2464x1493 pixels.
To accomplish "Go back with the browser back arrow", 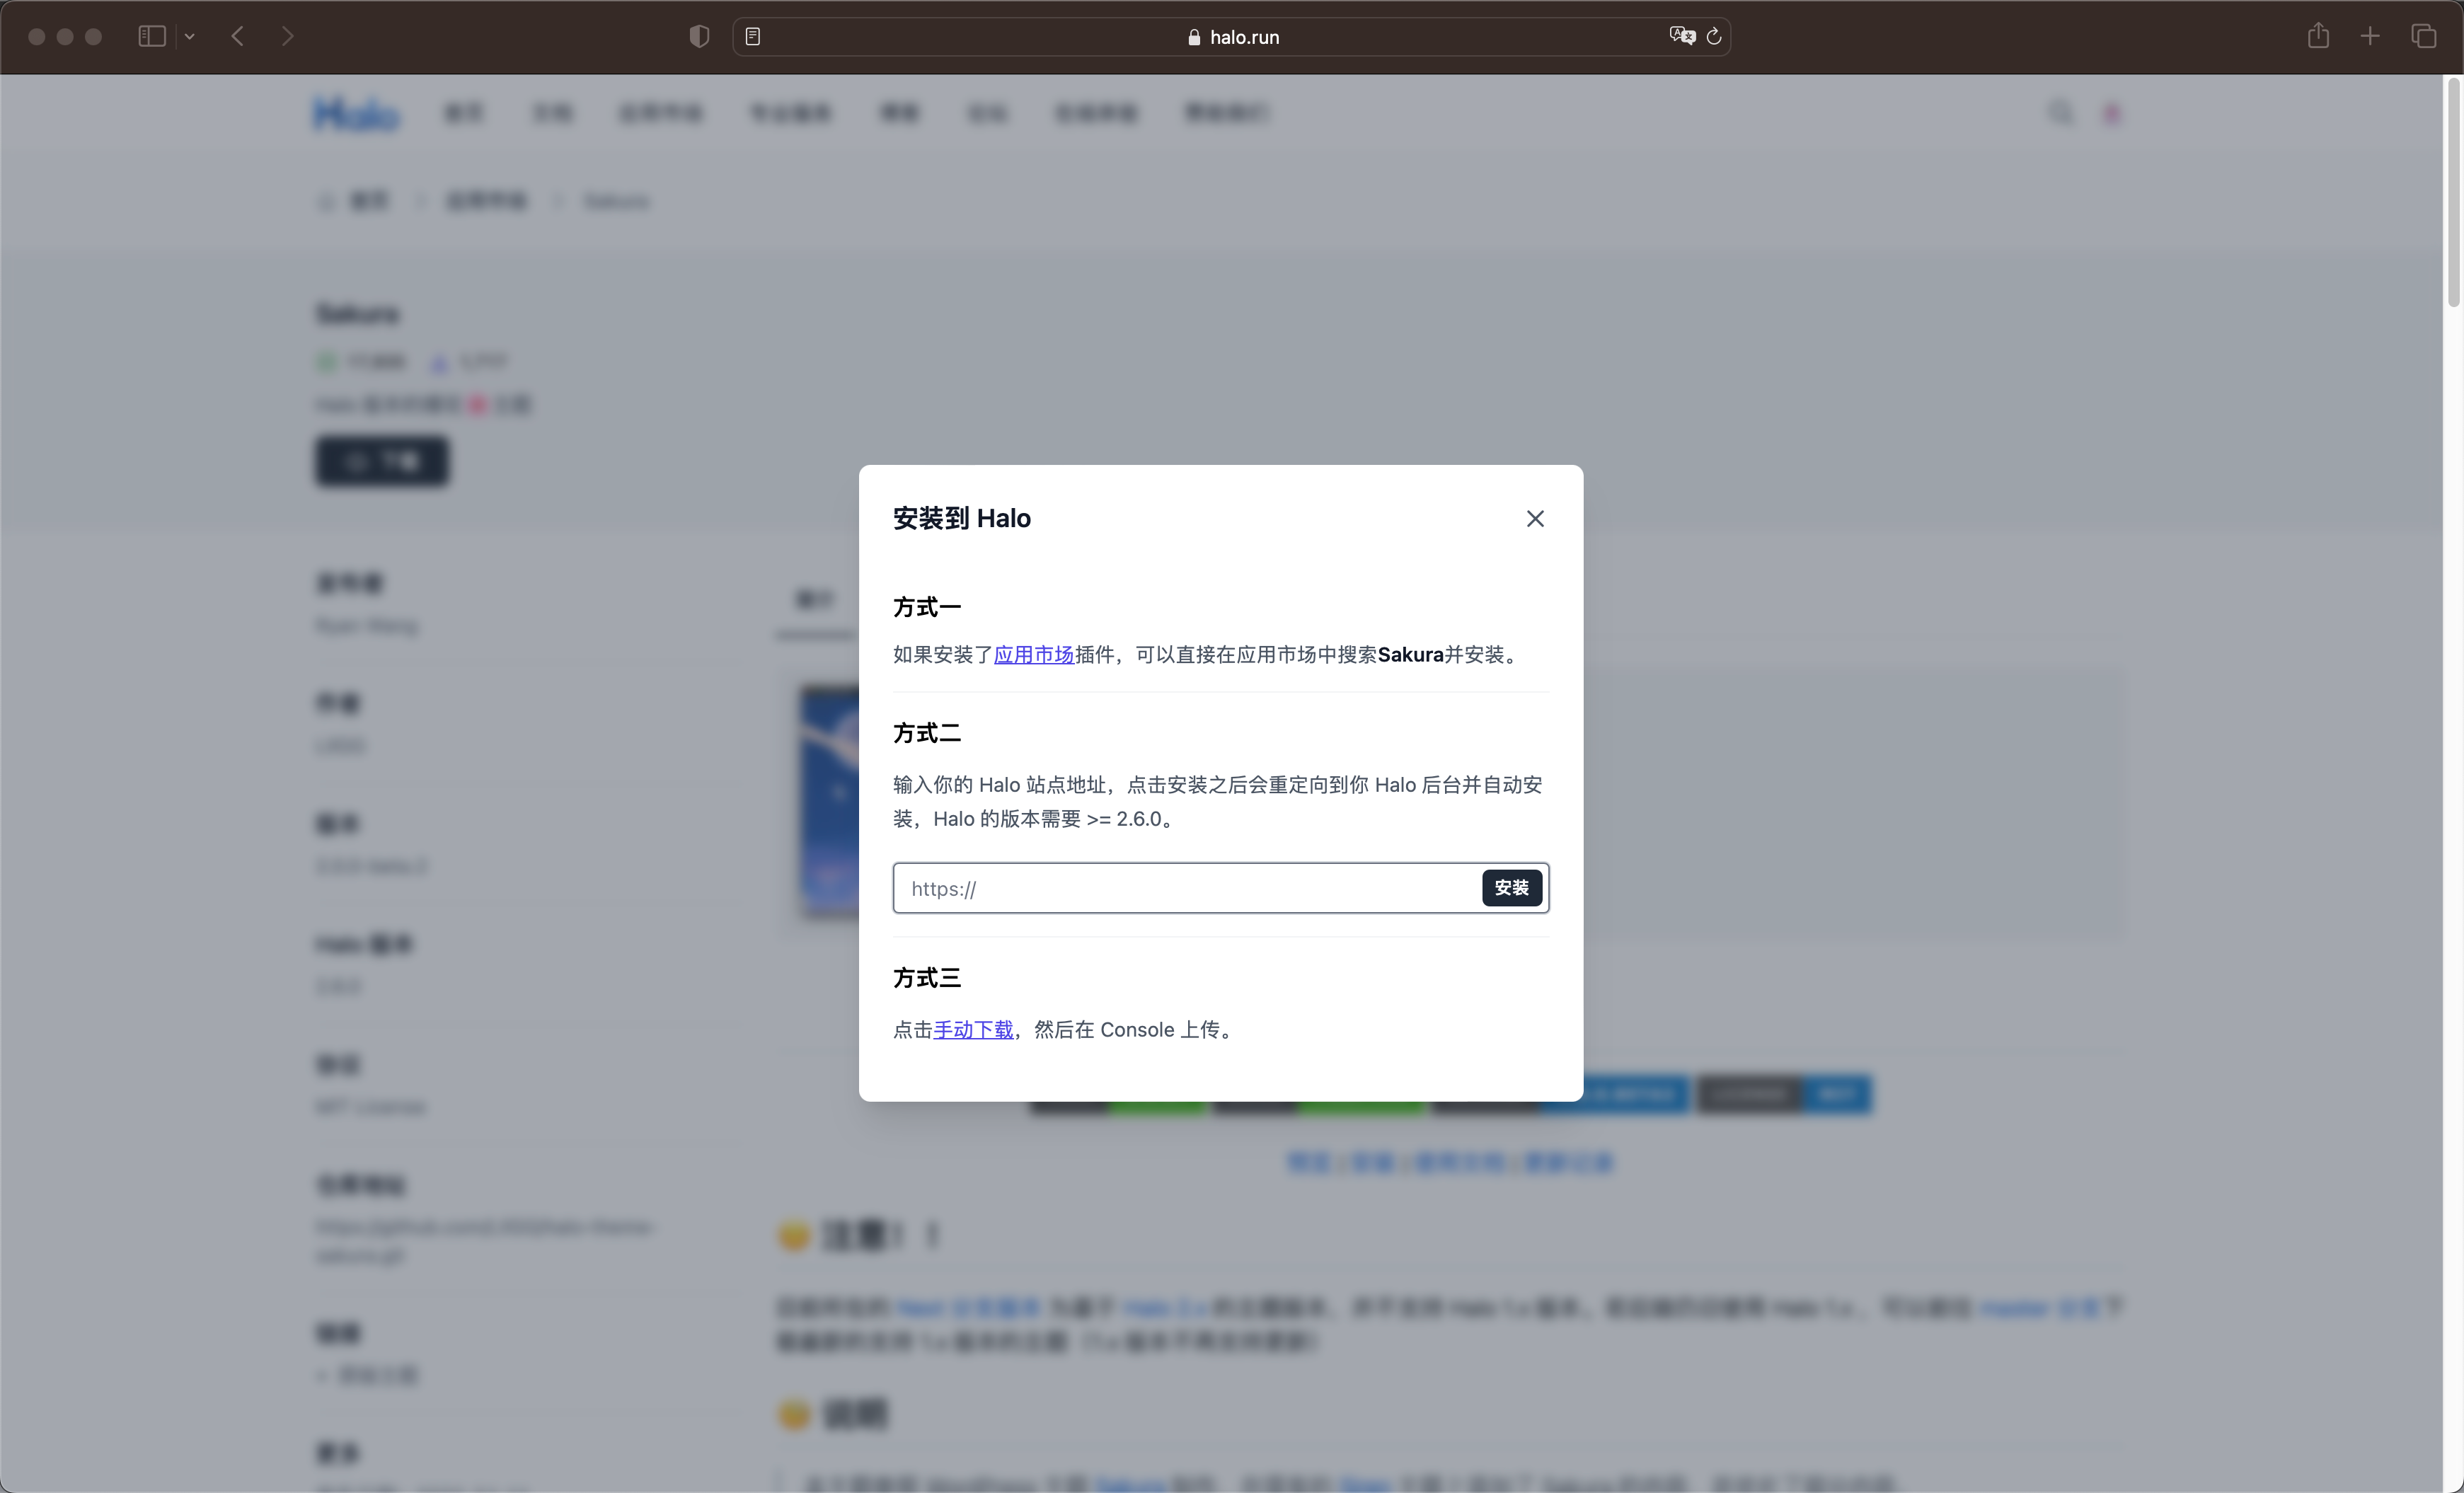I will coord(238,37).
